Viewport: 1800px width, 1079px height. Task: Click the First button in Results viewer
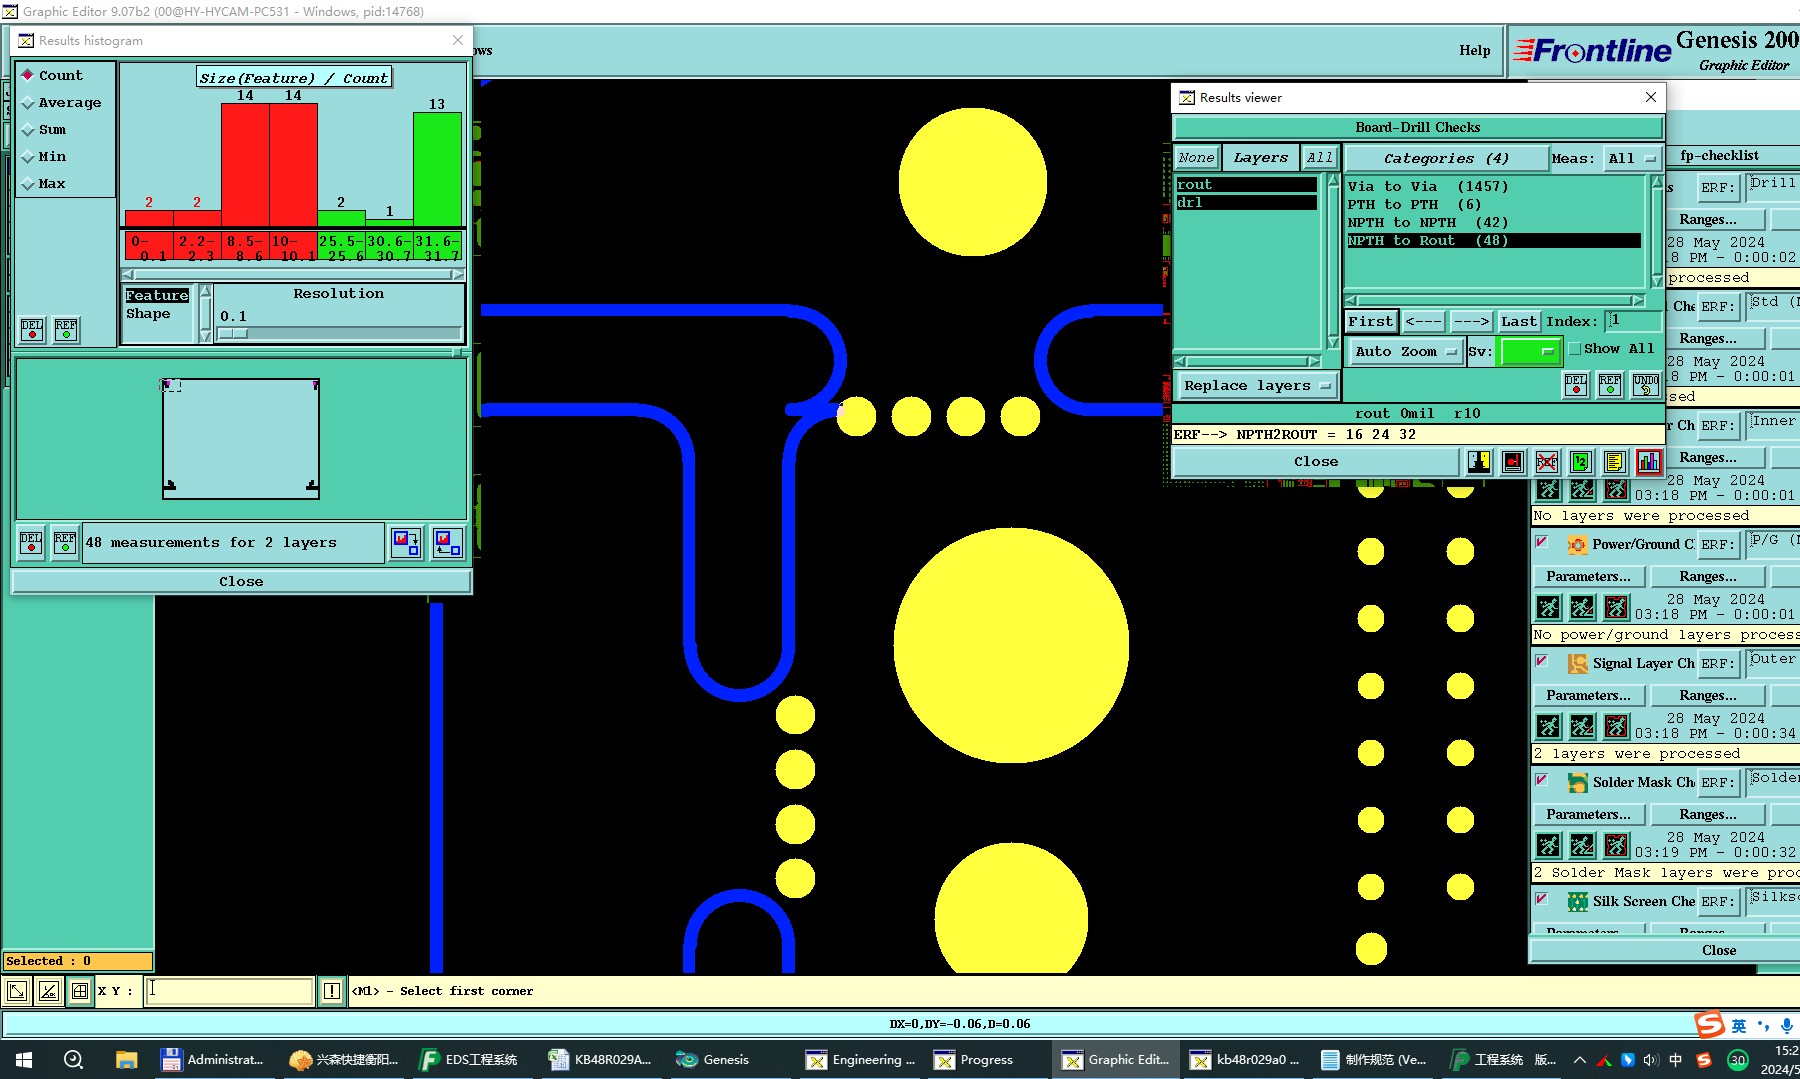(1370, 321)
